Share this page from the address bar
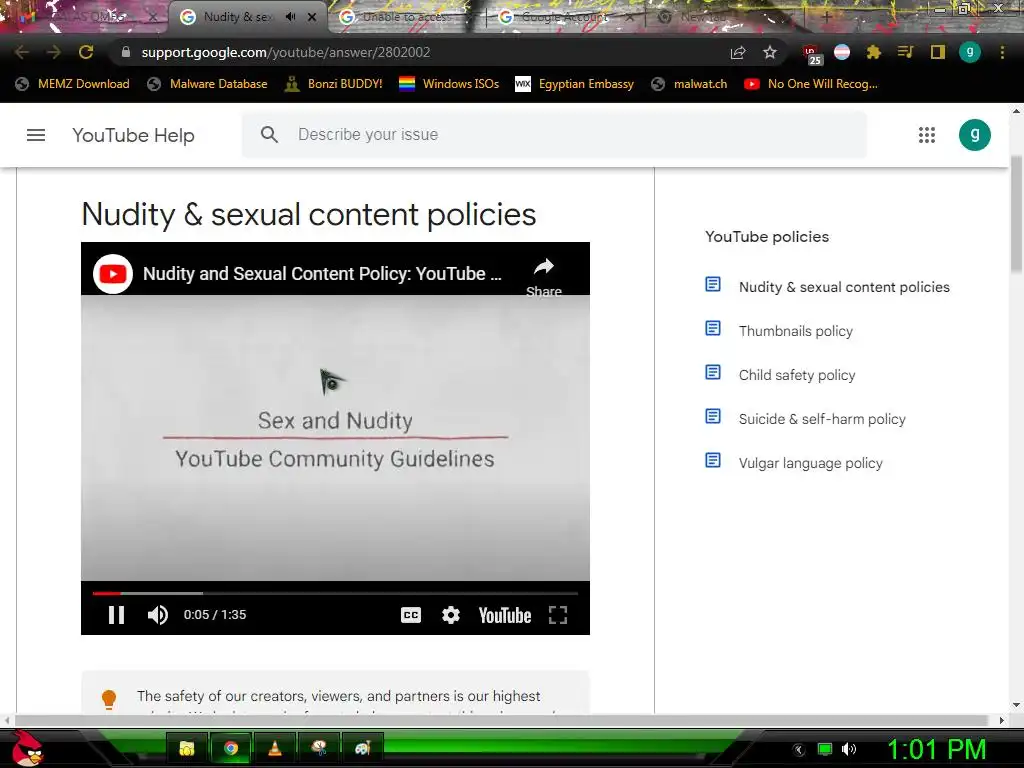Screen dimensions: 1024x768 738,52
